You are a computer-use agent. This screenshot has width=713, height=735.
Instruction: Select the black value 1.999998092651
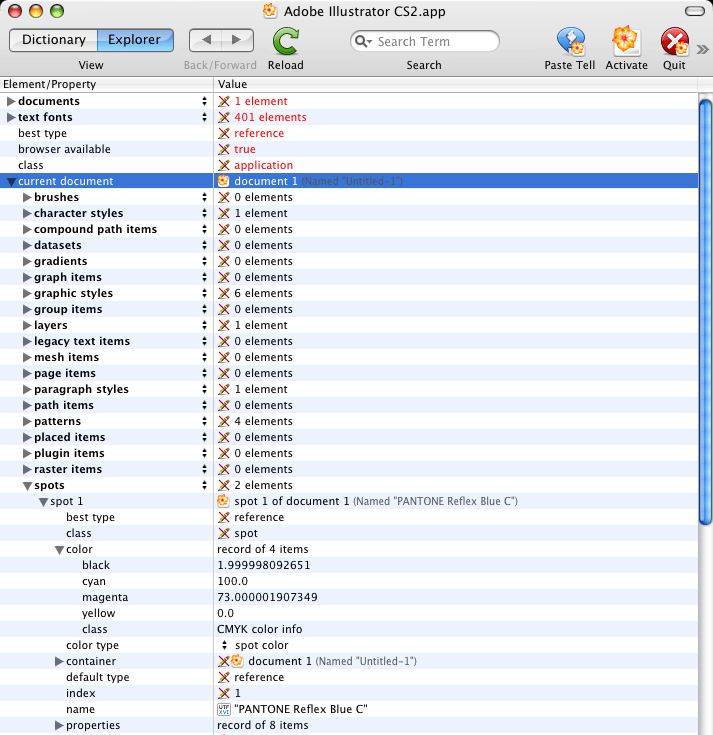[263, 565]
